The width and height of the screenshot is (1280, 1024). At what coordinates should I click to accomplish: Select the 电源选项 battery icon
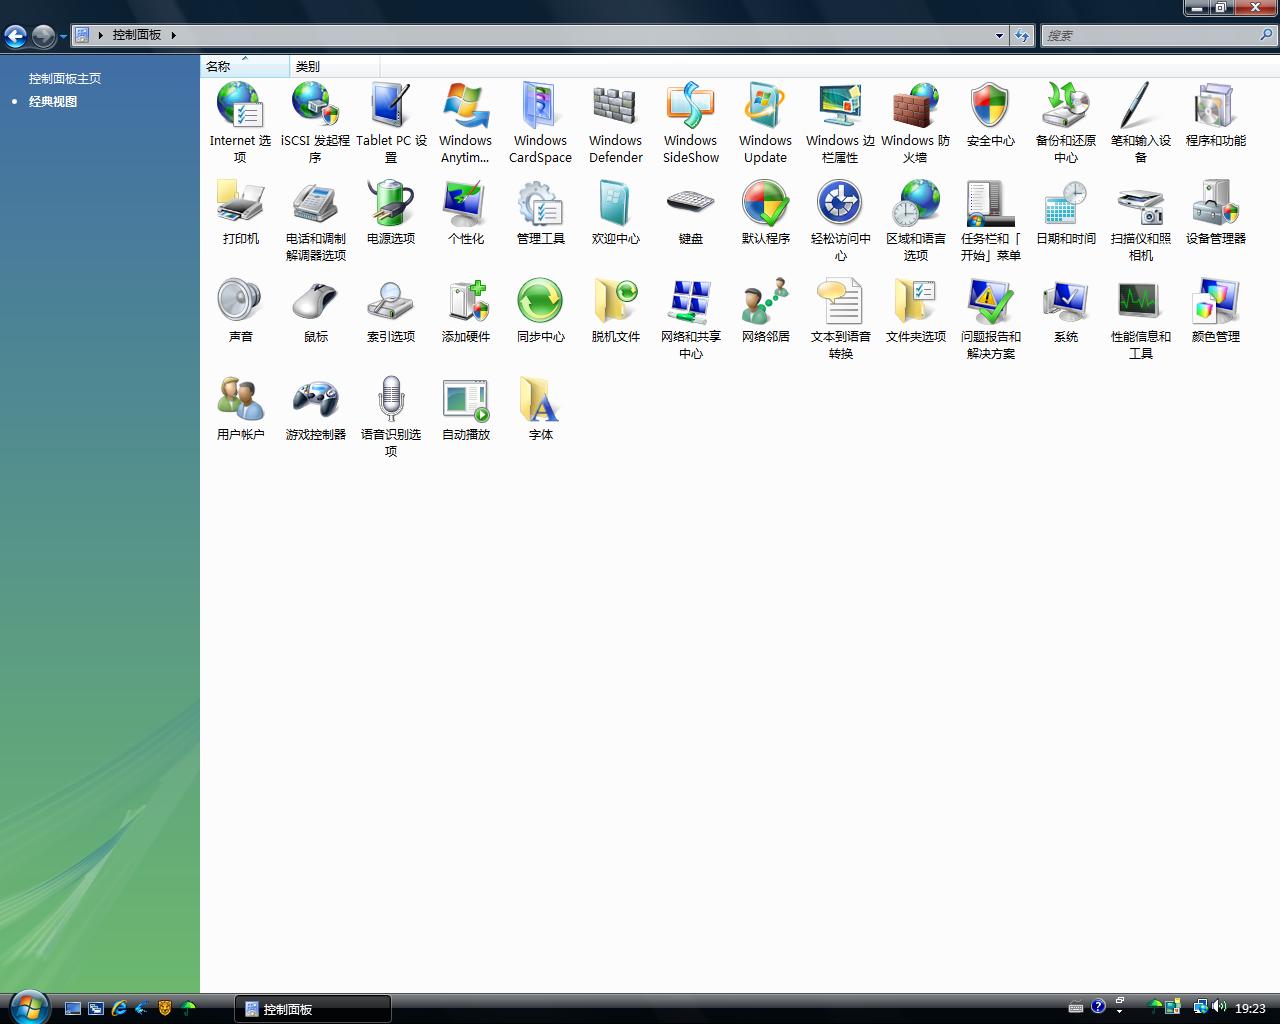[390, 204]
